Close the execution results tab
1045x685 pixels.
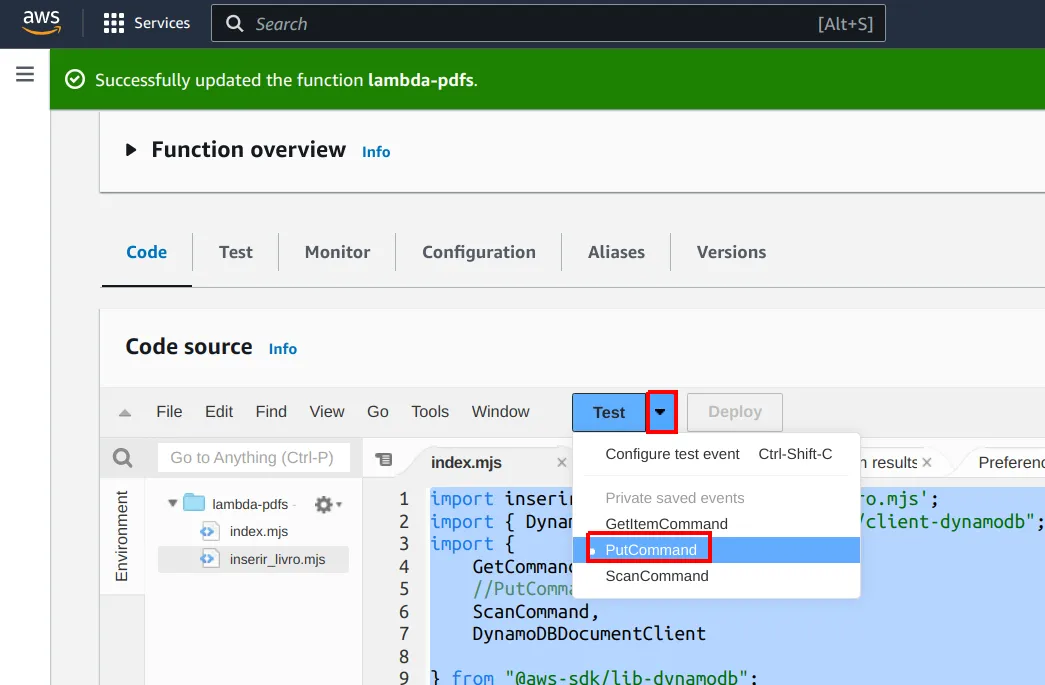tap(926, 462)
